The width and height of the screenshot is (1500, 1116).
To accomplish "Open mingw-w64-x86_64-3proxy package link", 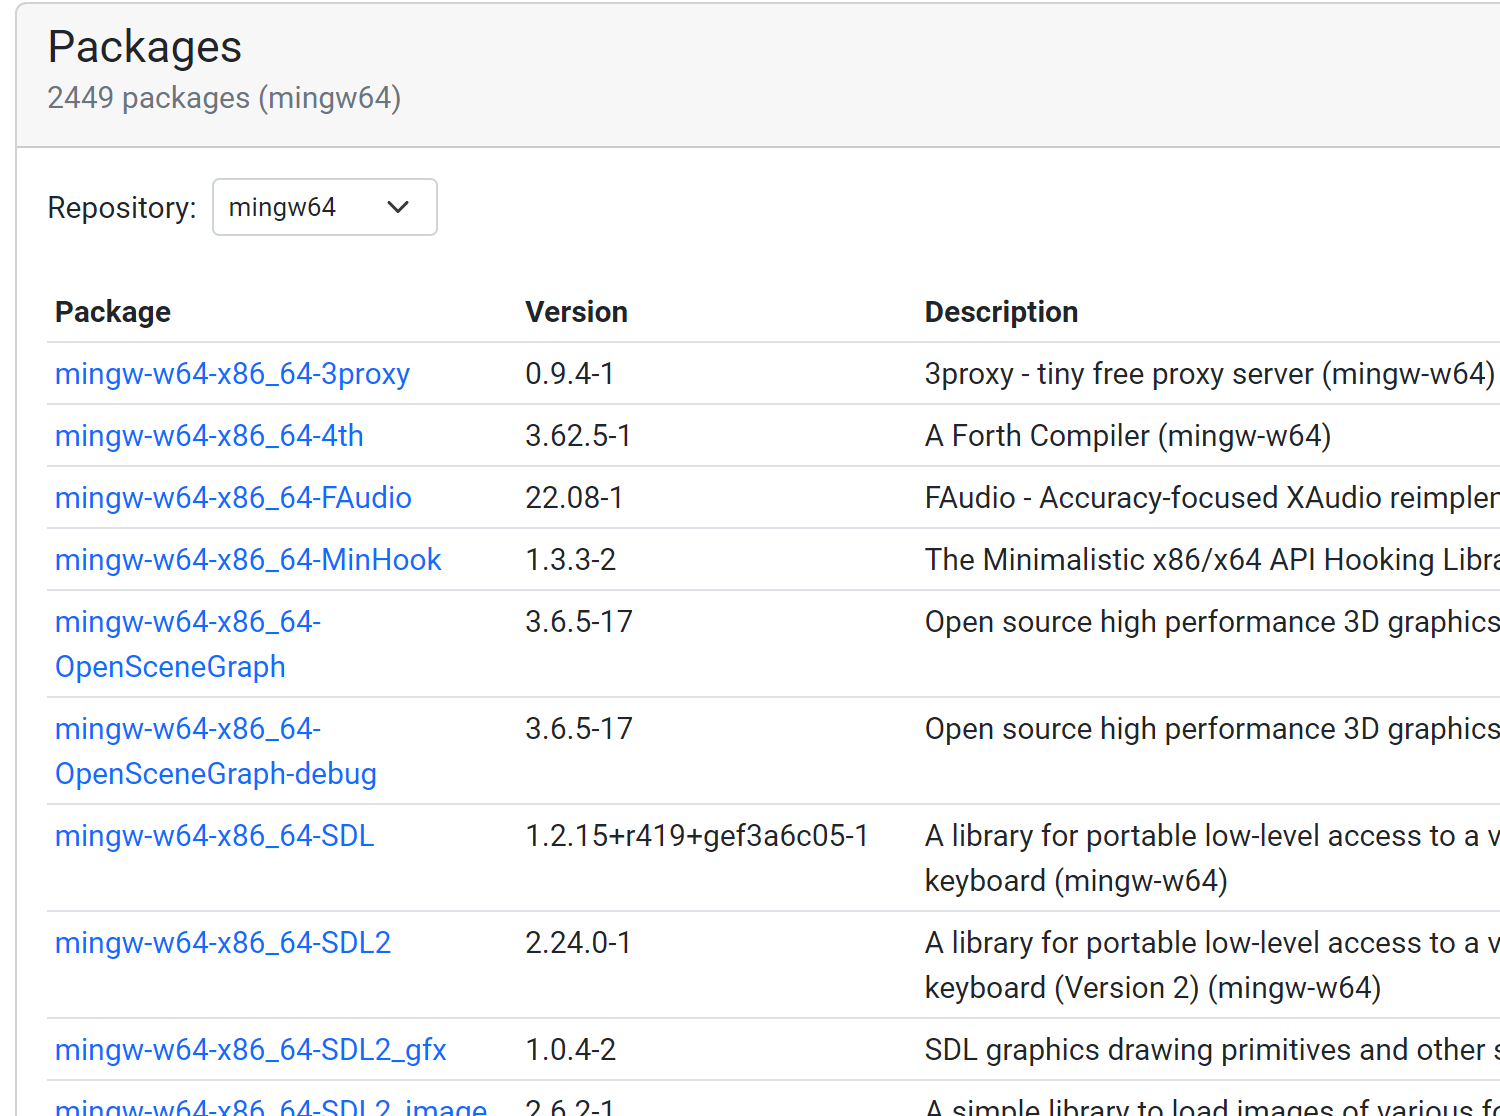I will [x=232, y=374].
